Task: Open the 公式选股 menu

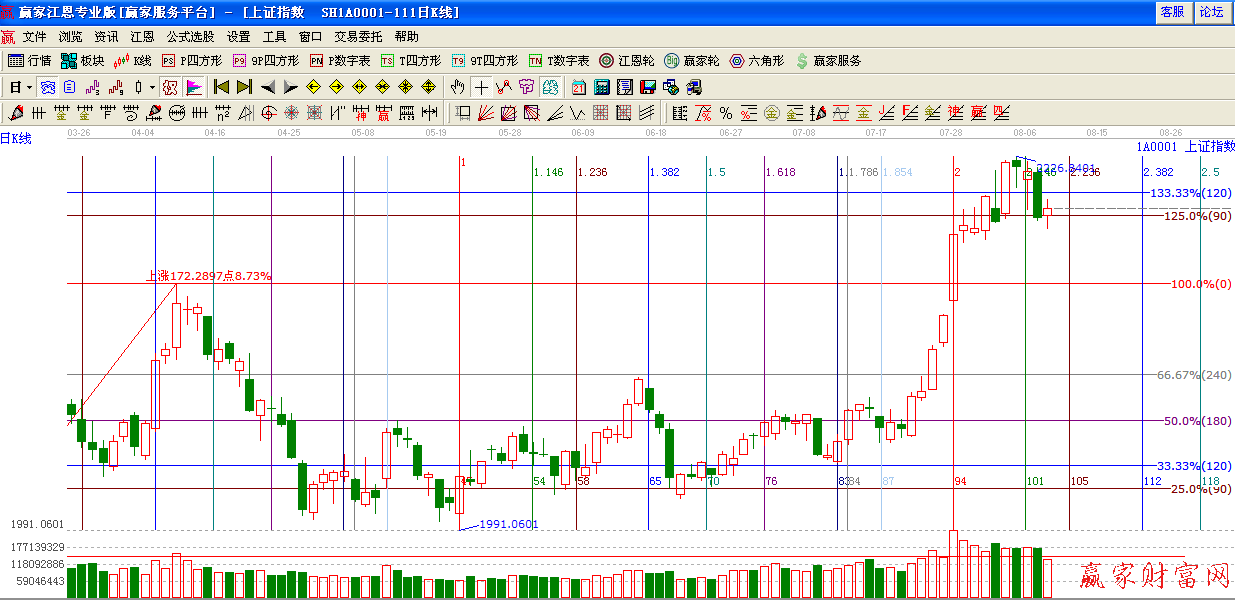Action: [191, 36]
